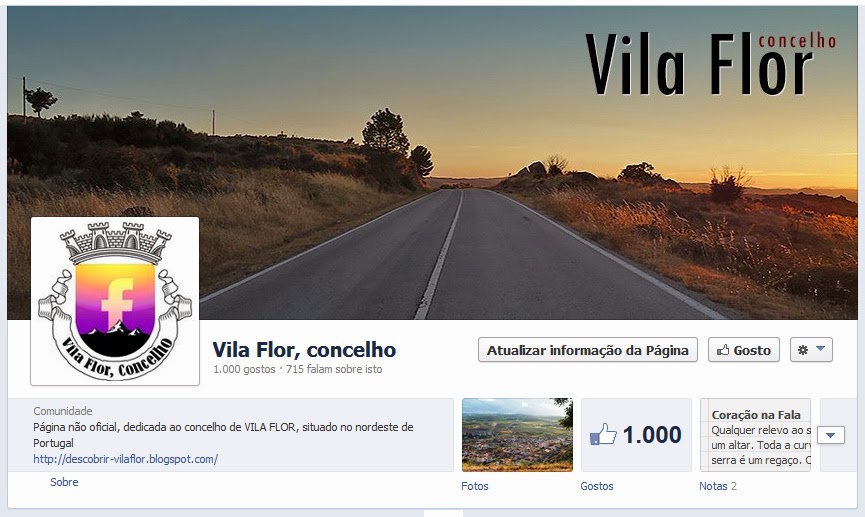
Task: Click the thumbs-up icon in Gosto button
Action: point(723,350)
